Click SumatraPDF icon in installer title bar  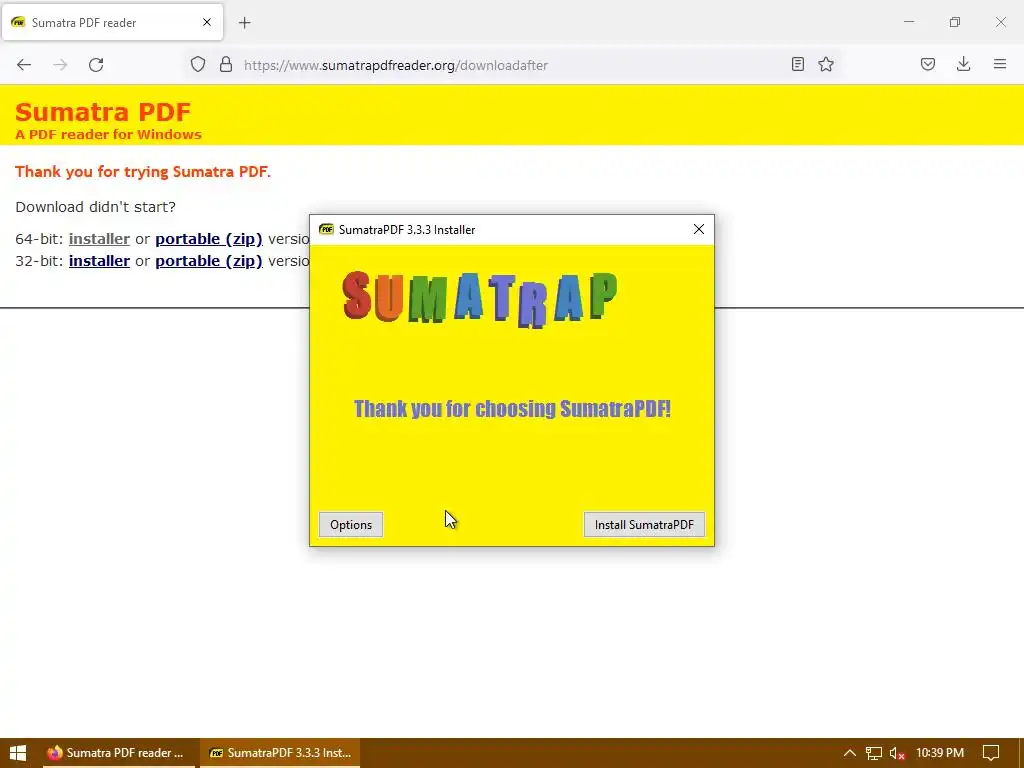coord(326,229)
